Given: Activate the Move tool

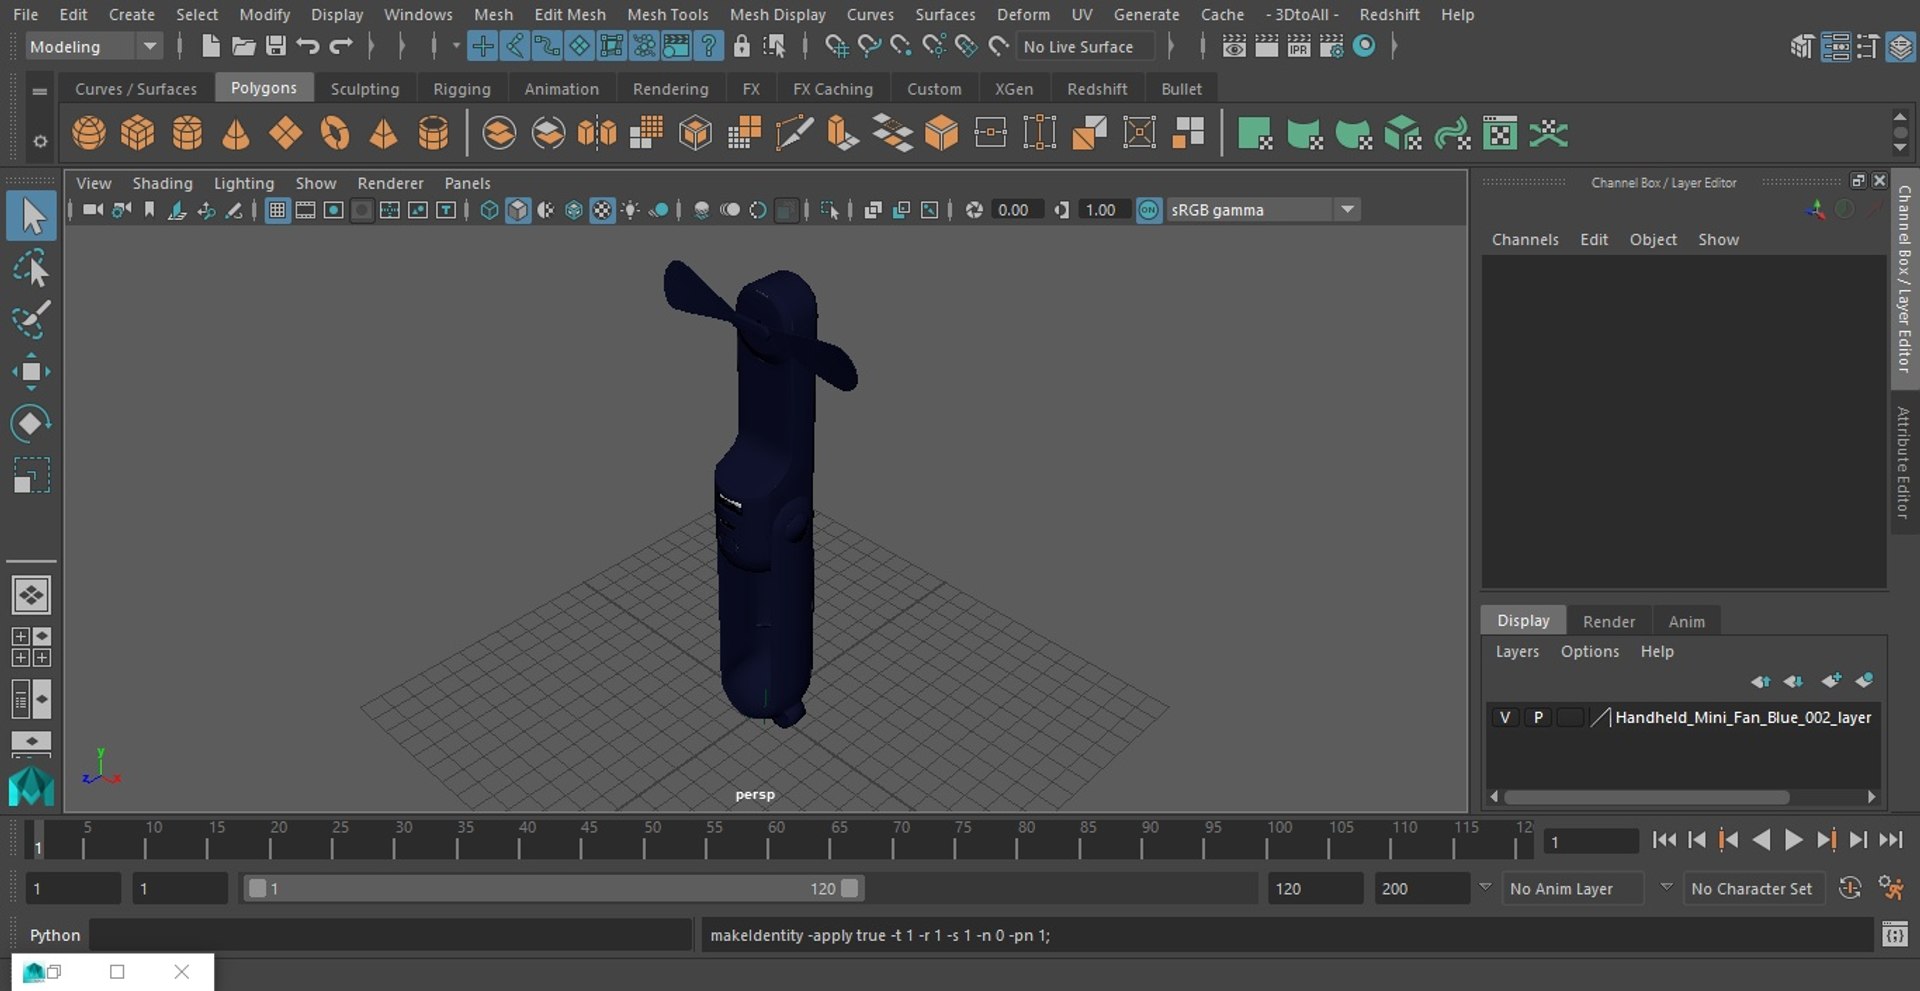Looking at the screenshot, I should (x=32, y=371).
